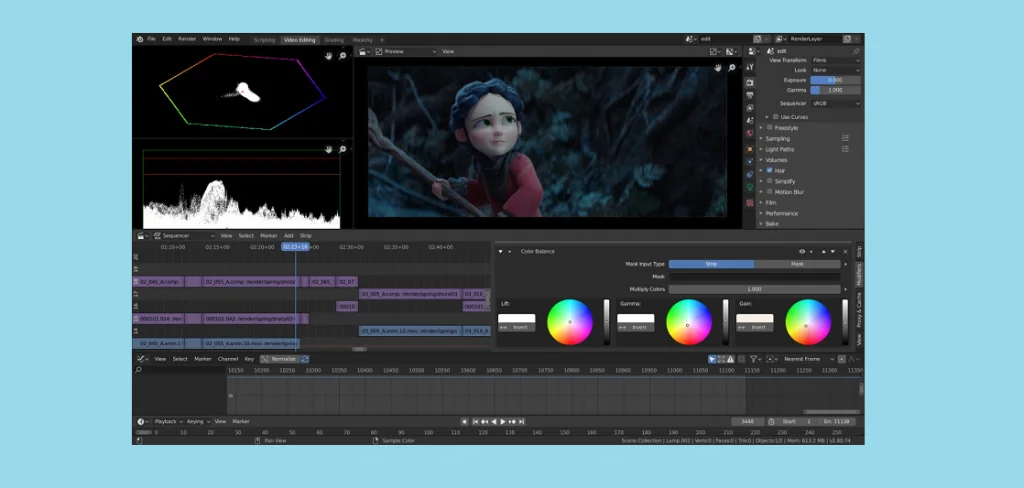Image resolution: width=1024 pixels, height=488 pixels.
Task: Click the Play animation button
Action: coord(502,422)
